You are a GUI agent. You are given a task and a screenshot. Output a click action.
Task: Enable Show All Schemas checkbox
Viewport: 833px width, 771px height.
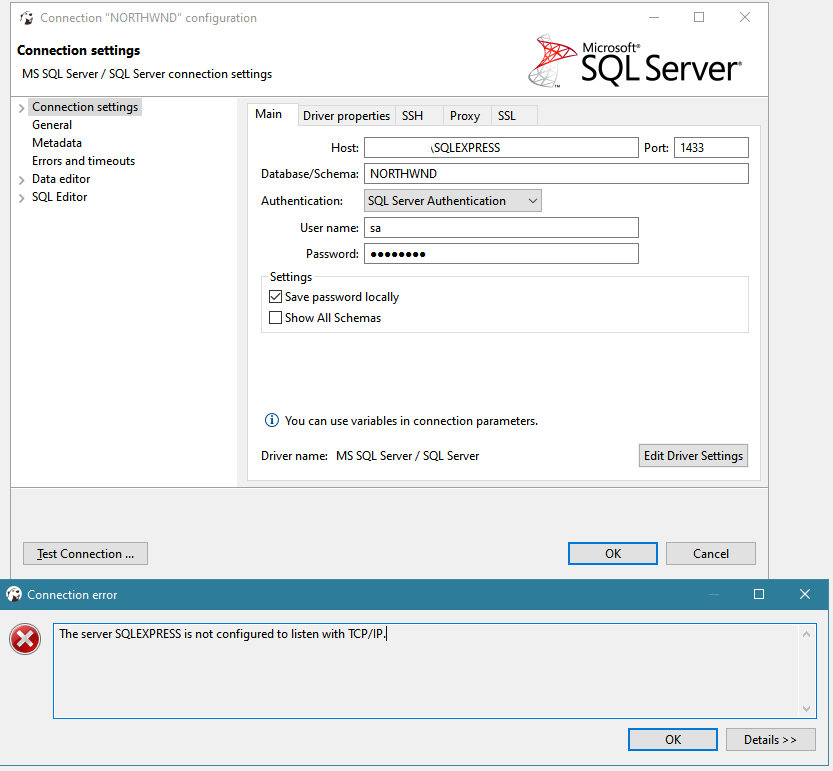point(275,318)
